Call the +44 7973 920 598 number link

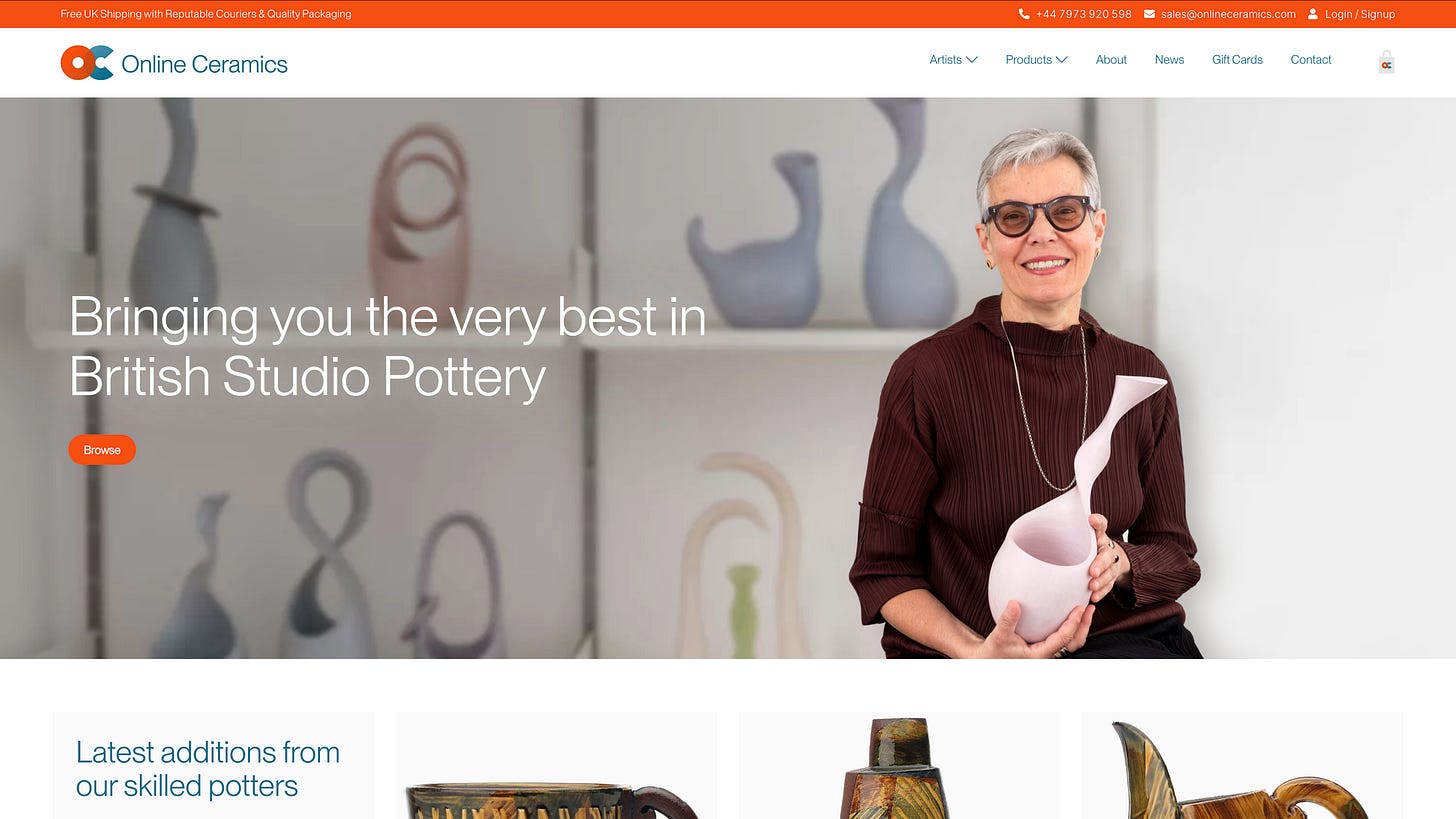click(x=1084, y=14)
